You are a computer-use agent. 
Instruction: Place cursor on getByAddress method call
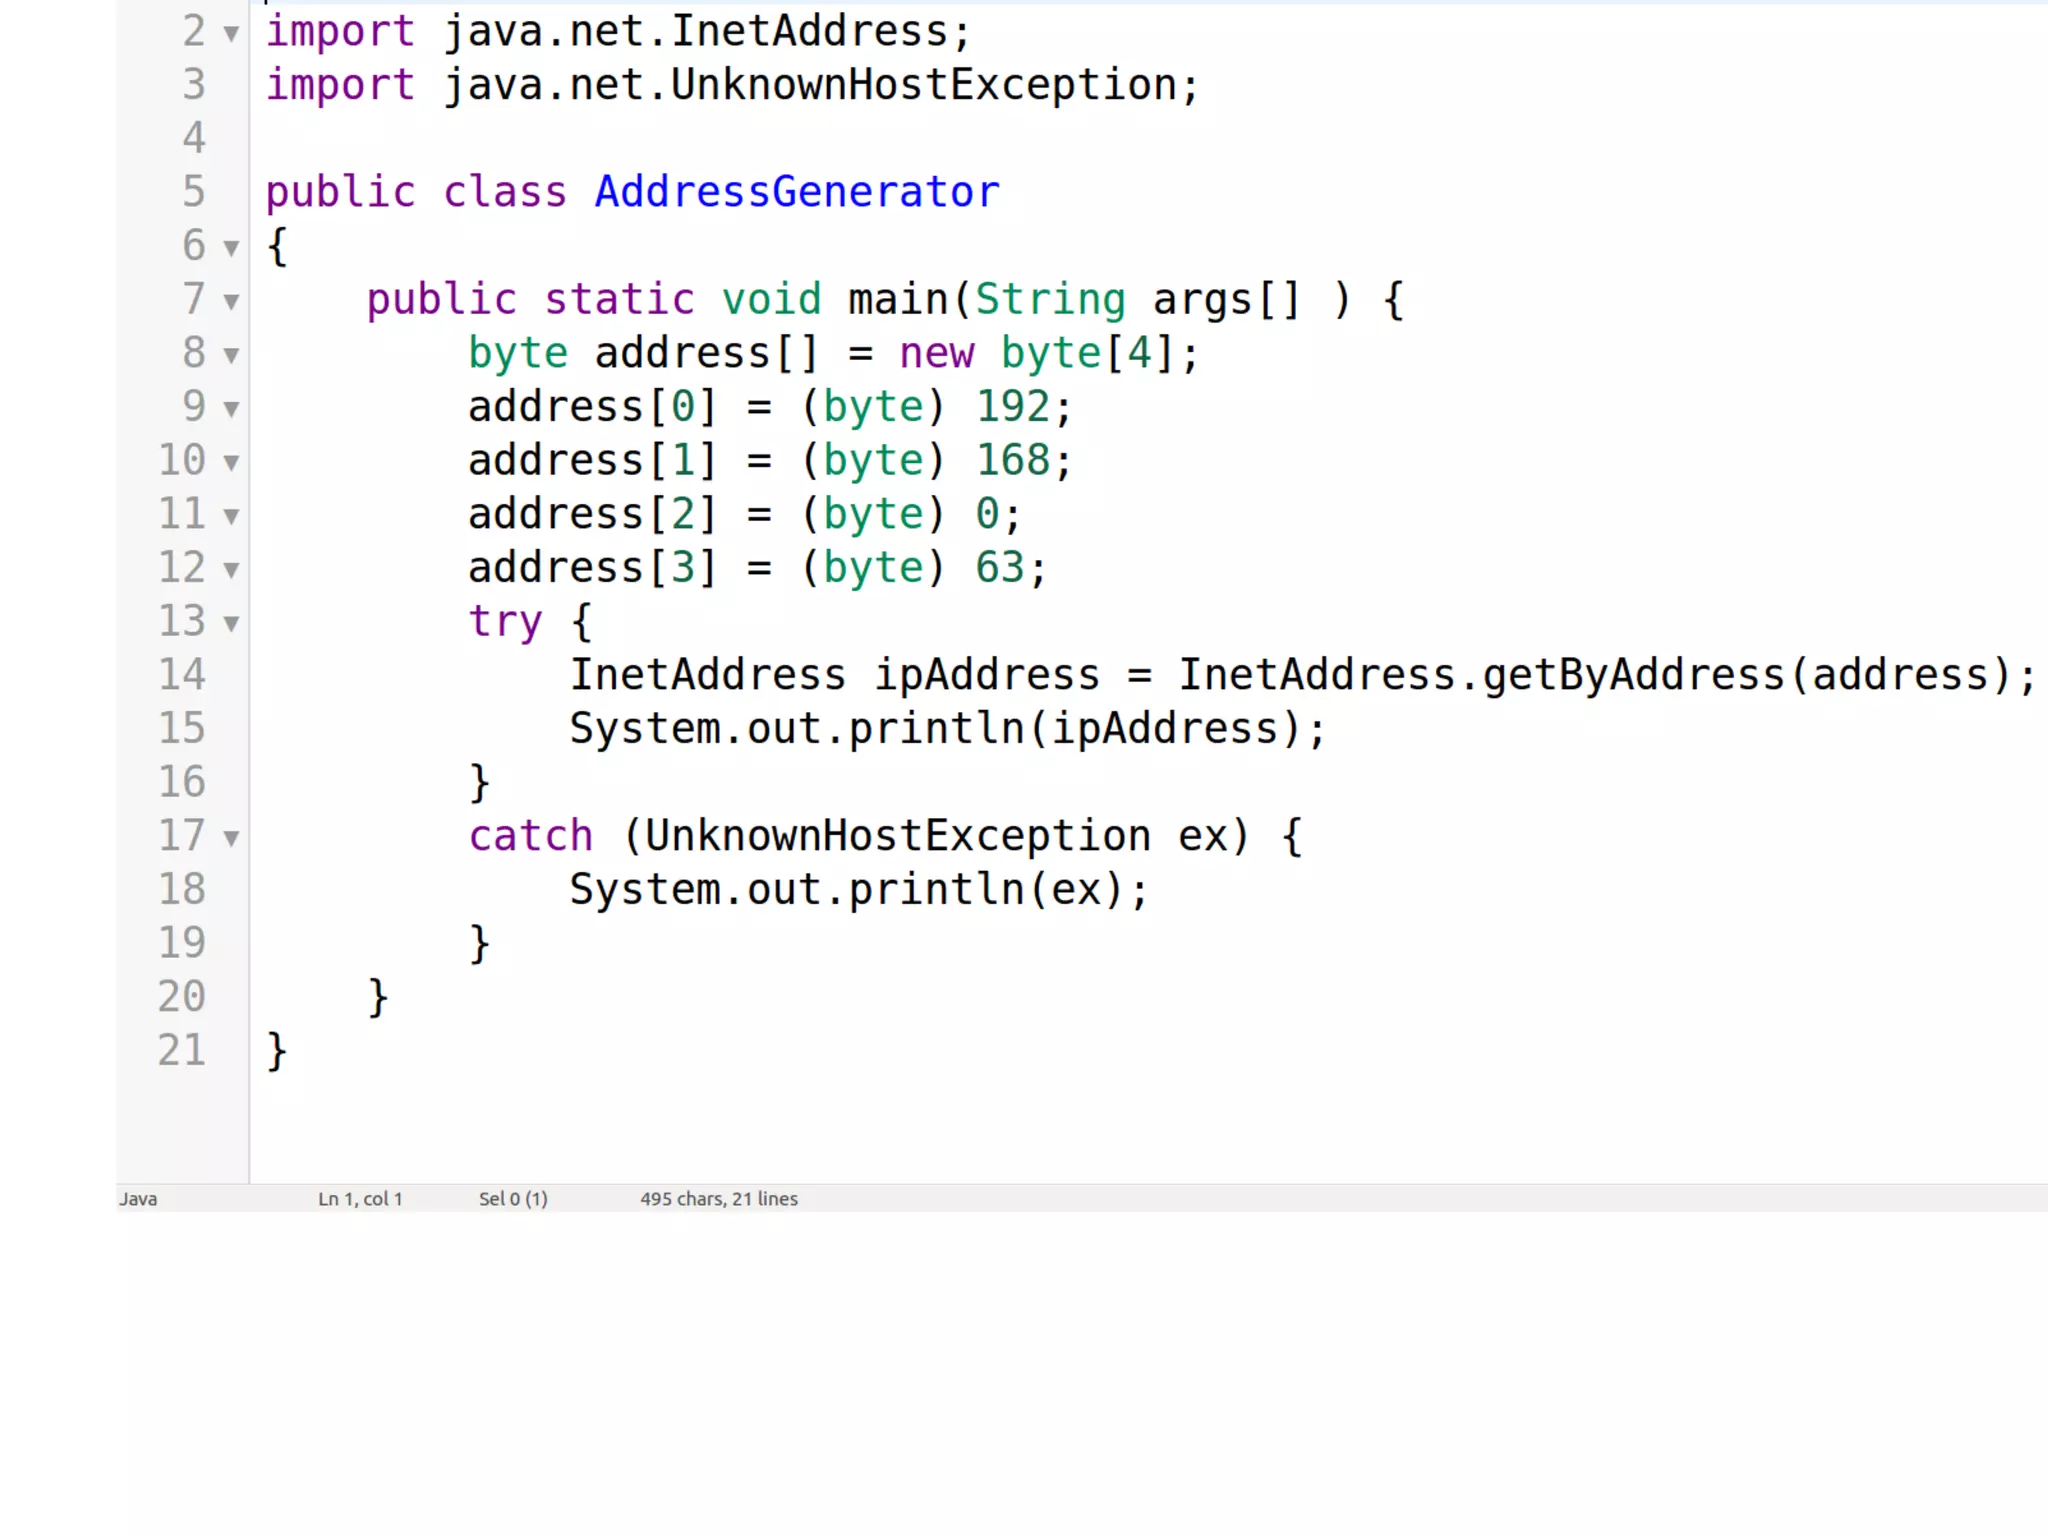(x=1633, y=675)
